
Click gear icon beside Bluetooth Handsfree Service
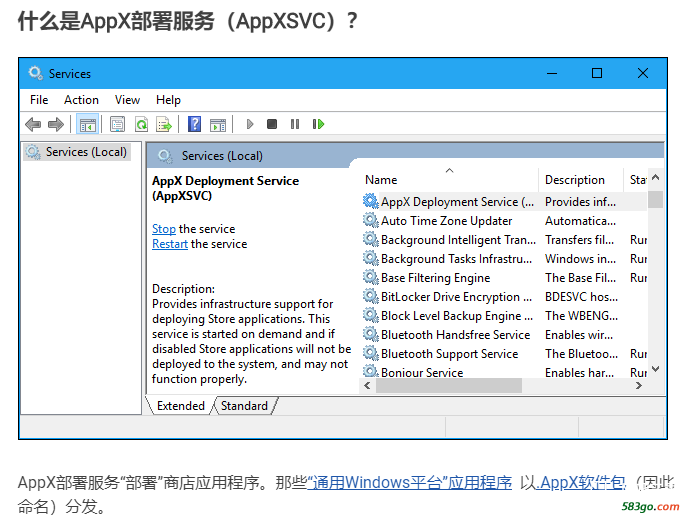[370, 334]
